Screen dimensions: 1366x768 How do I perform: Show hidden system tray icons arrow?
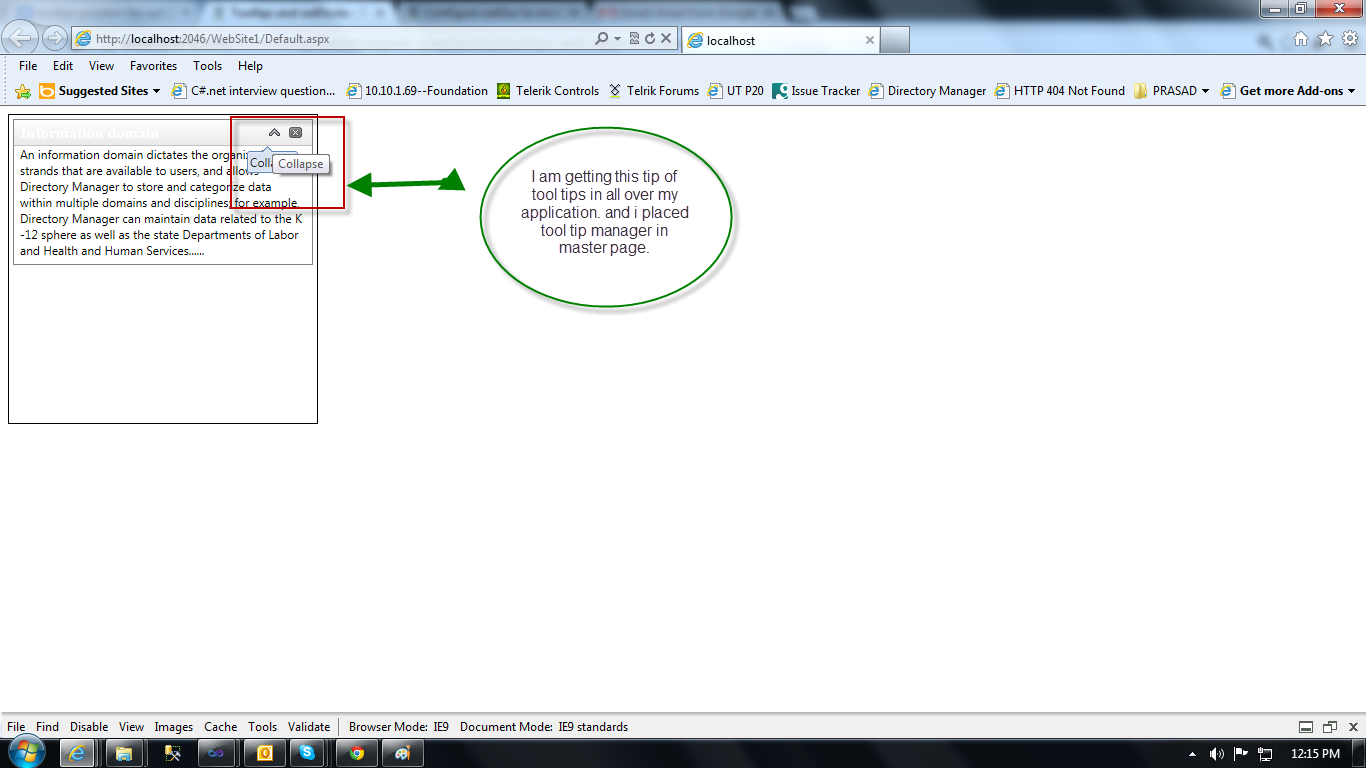tap(1192, 754)
